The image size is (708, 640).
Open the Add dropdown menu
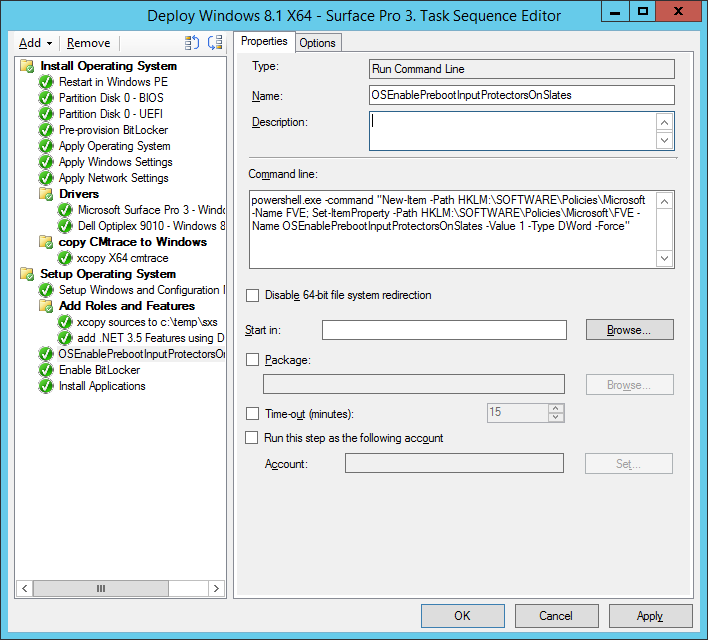coord(35,43)
